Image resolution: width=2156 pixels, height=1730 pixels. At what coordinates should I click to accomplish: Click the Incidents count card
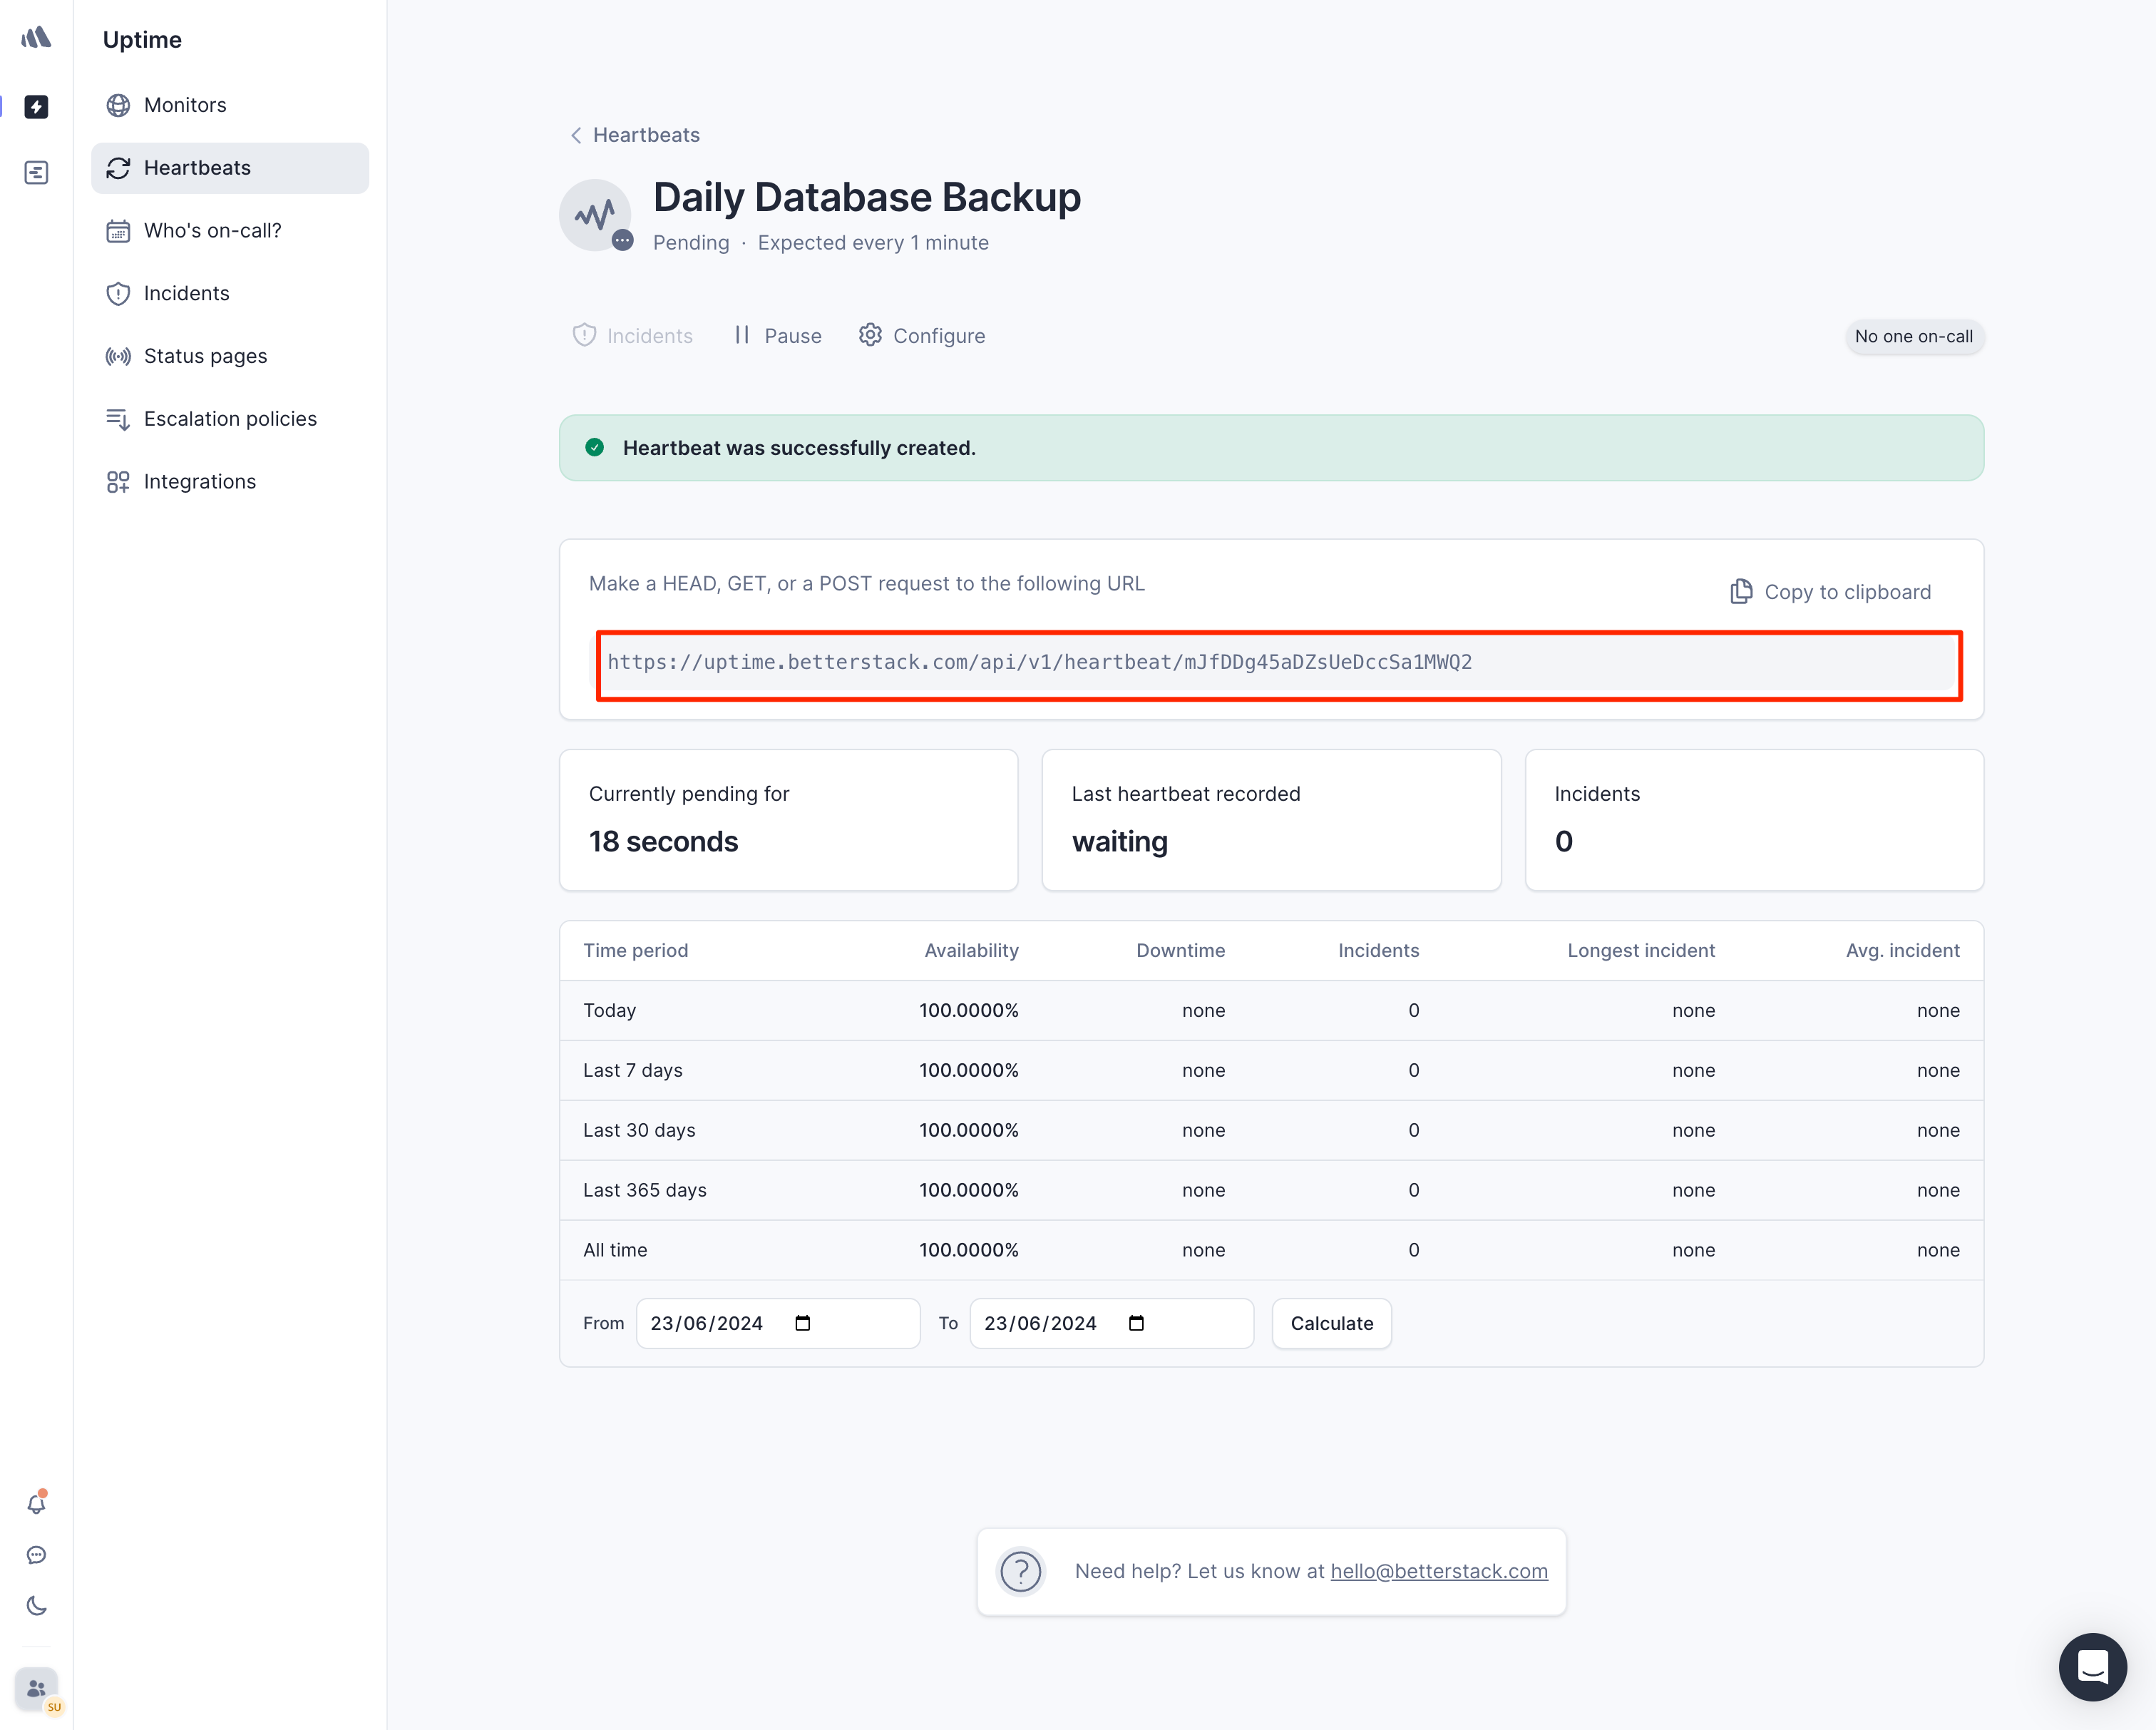pyautogui.click(x=1754, y=820)
